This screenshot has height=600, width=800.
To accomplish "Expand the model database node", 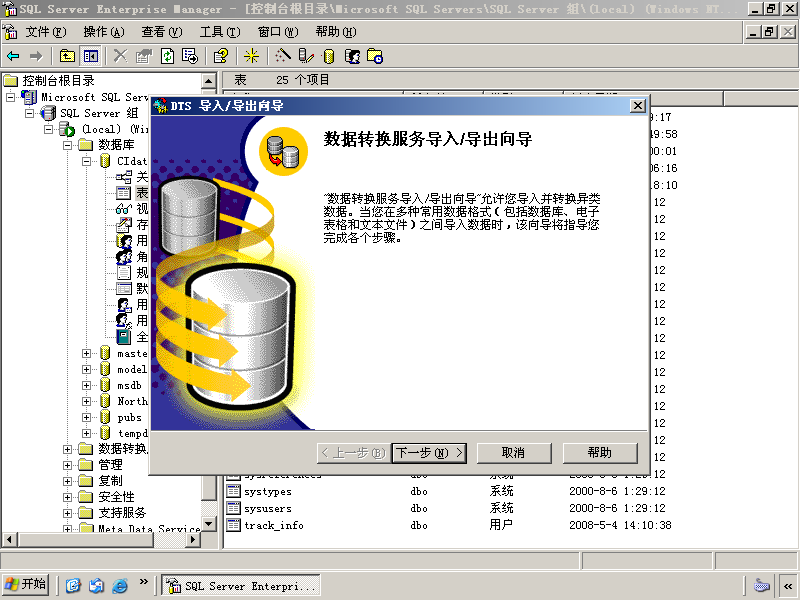I will click(87, 369).
